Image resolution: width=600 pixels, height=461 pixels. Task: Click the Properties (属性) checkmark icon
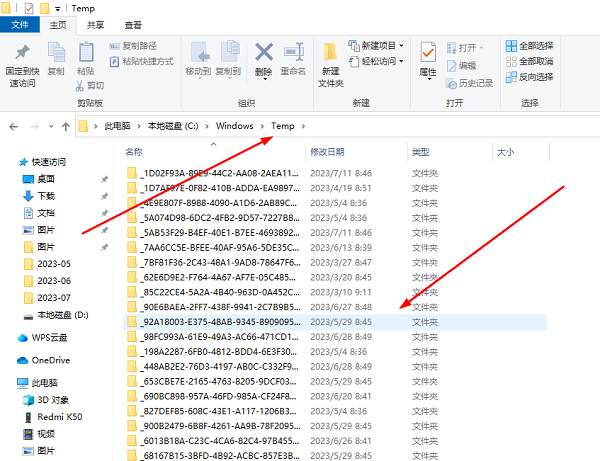pos(428,52)
